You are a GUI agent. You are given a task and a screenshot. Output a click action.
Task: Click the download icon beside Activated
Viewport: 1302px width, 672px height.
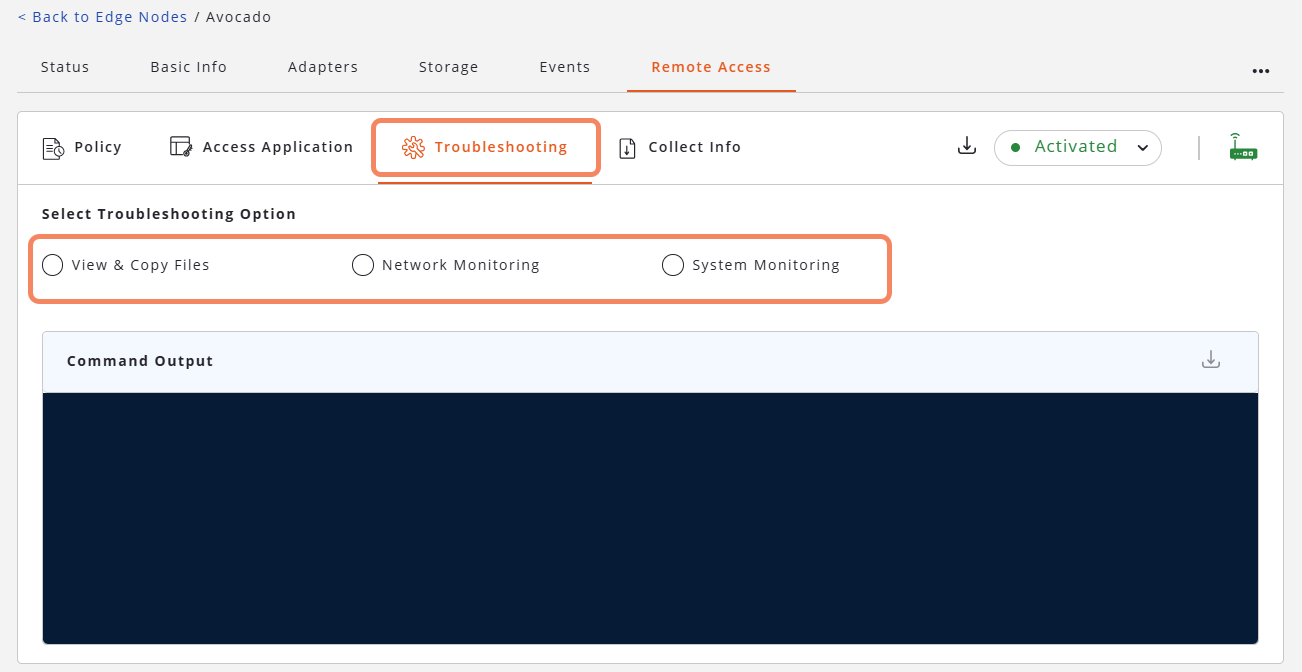tap(966, 147)
